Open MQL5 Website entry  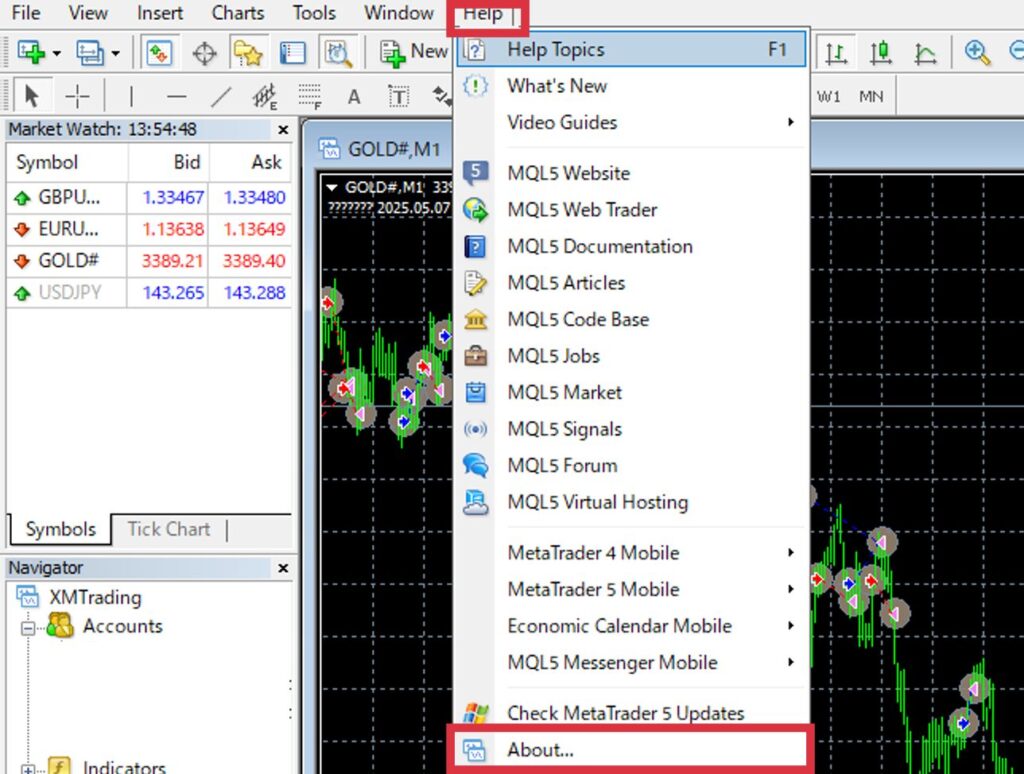point(632,173)
